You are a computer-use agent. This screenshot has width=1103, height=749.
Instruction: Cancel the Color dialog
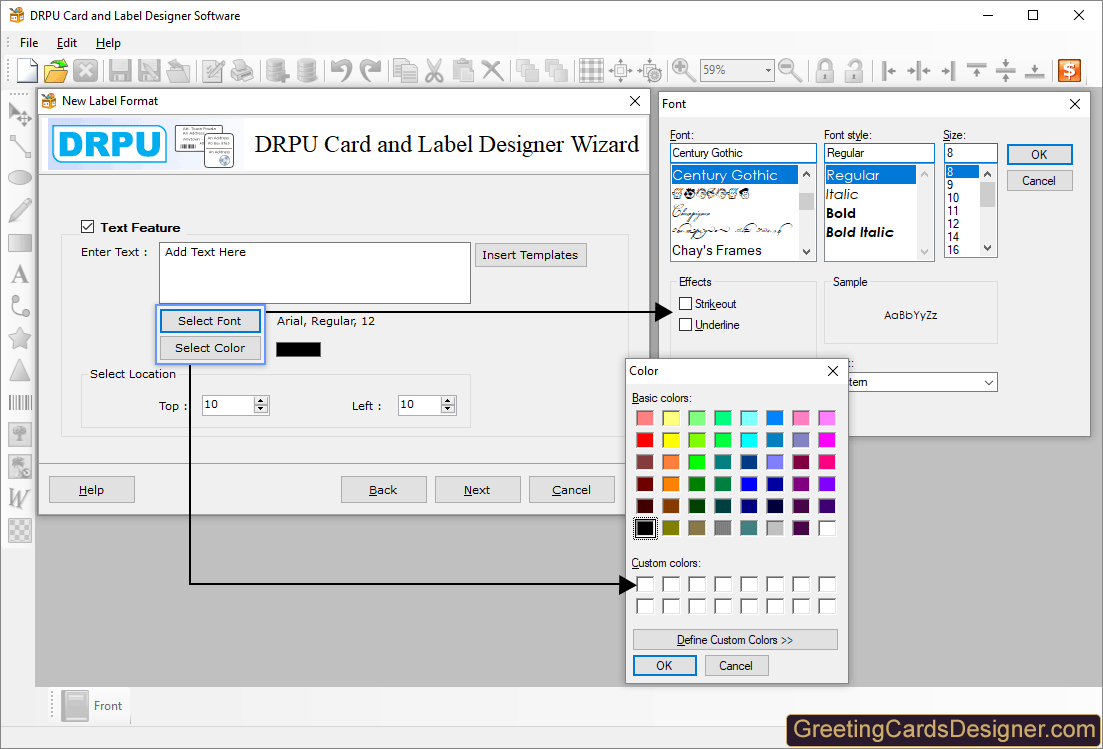point(735,665)
